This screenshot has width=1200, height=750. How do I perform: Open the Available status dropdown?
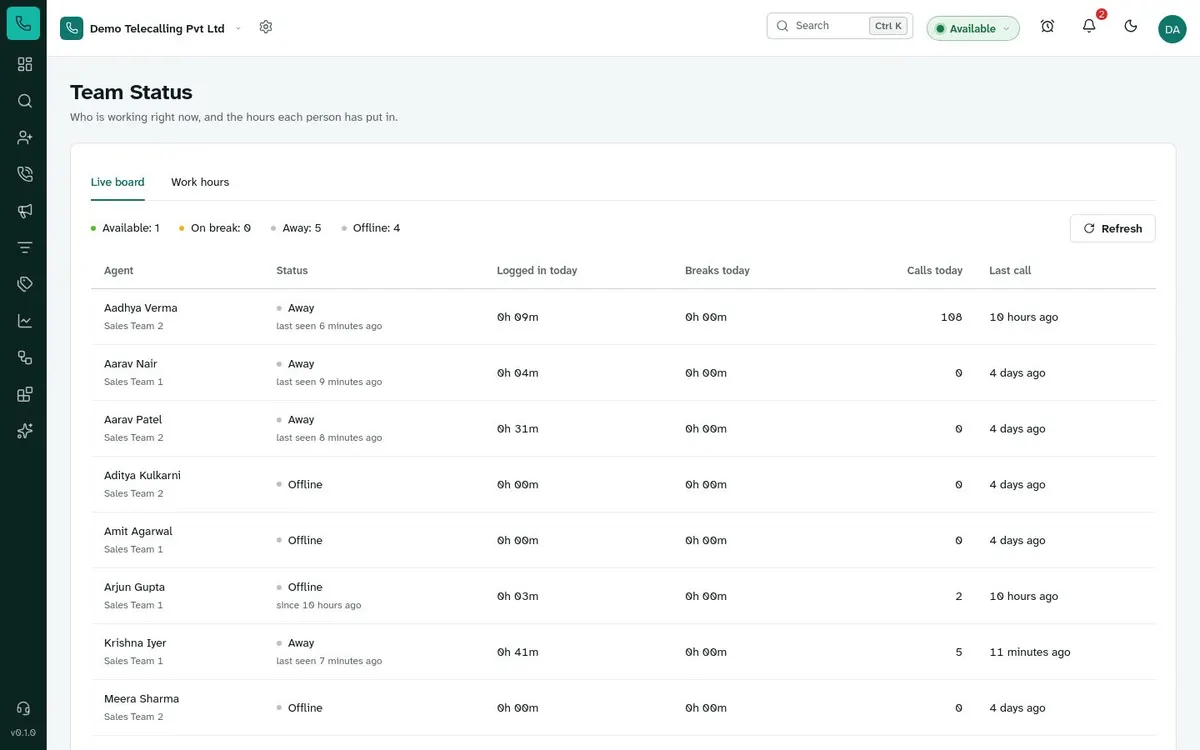973,28
